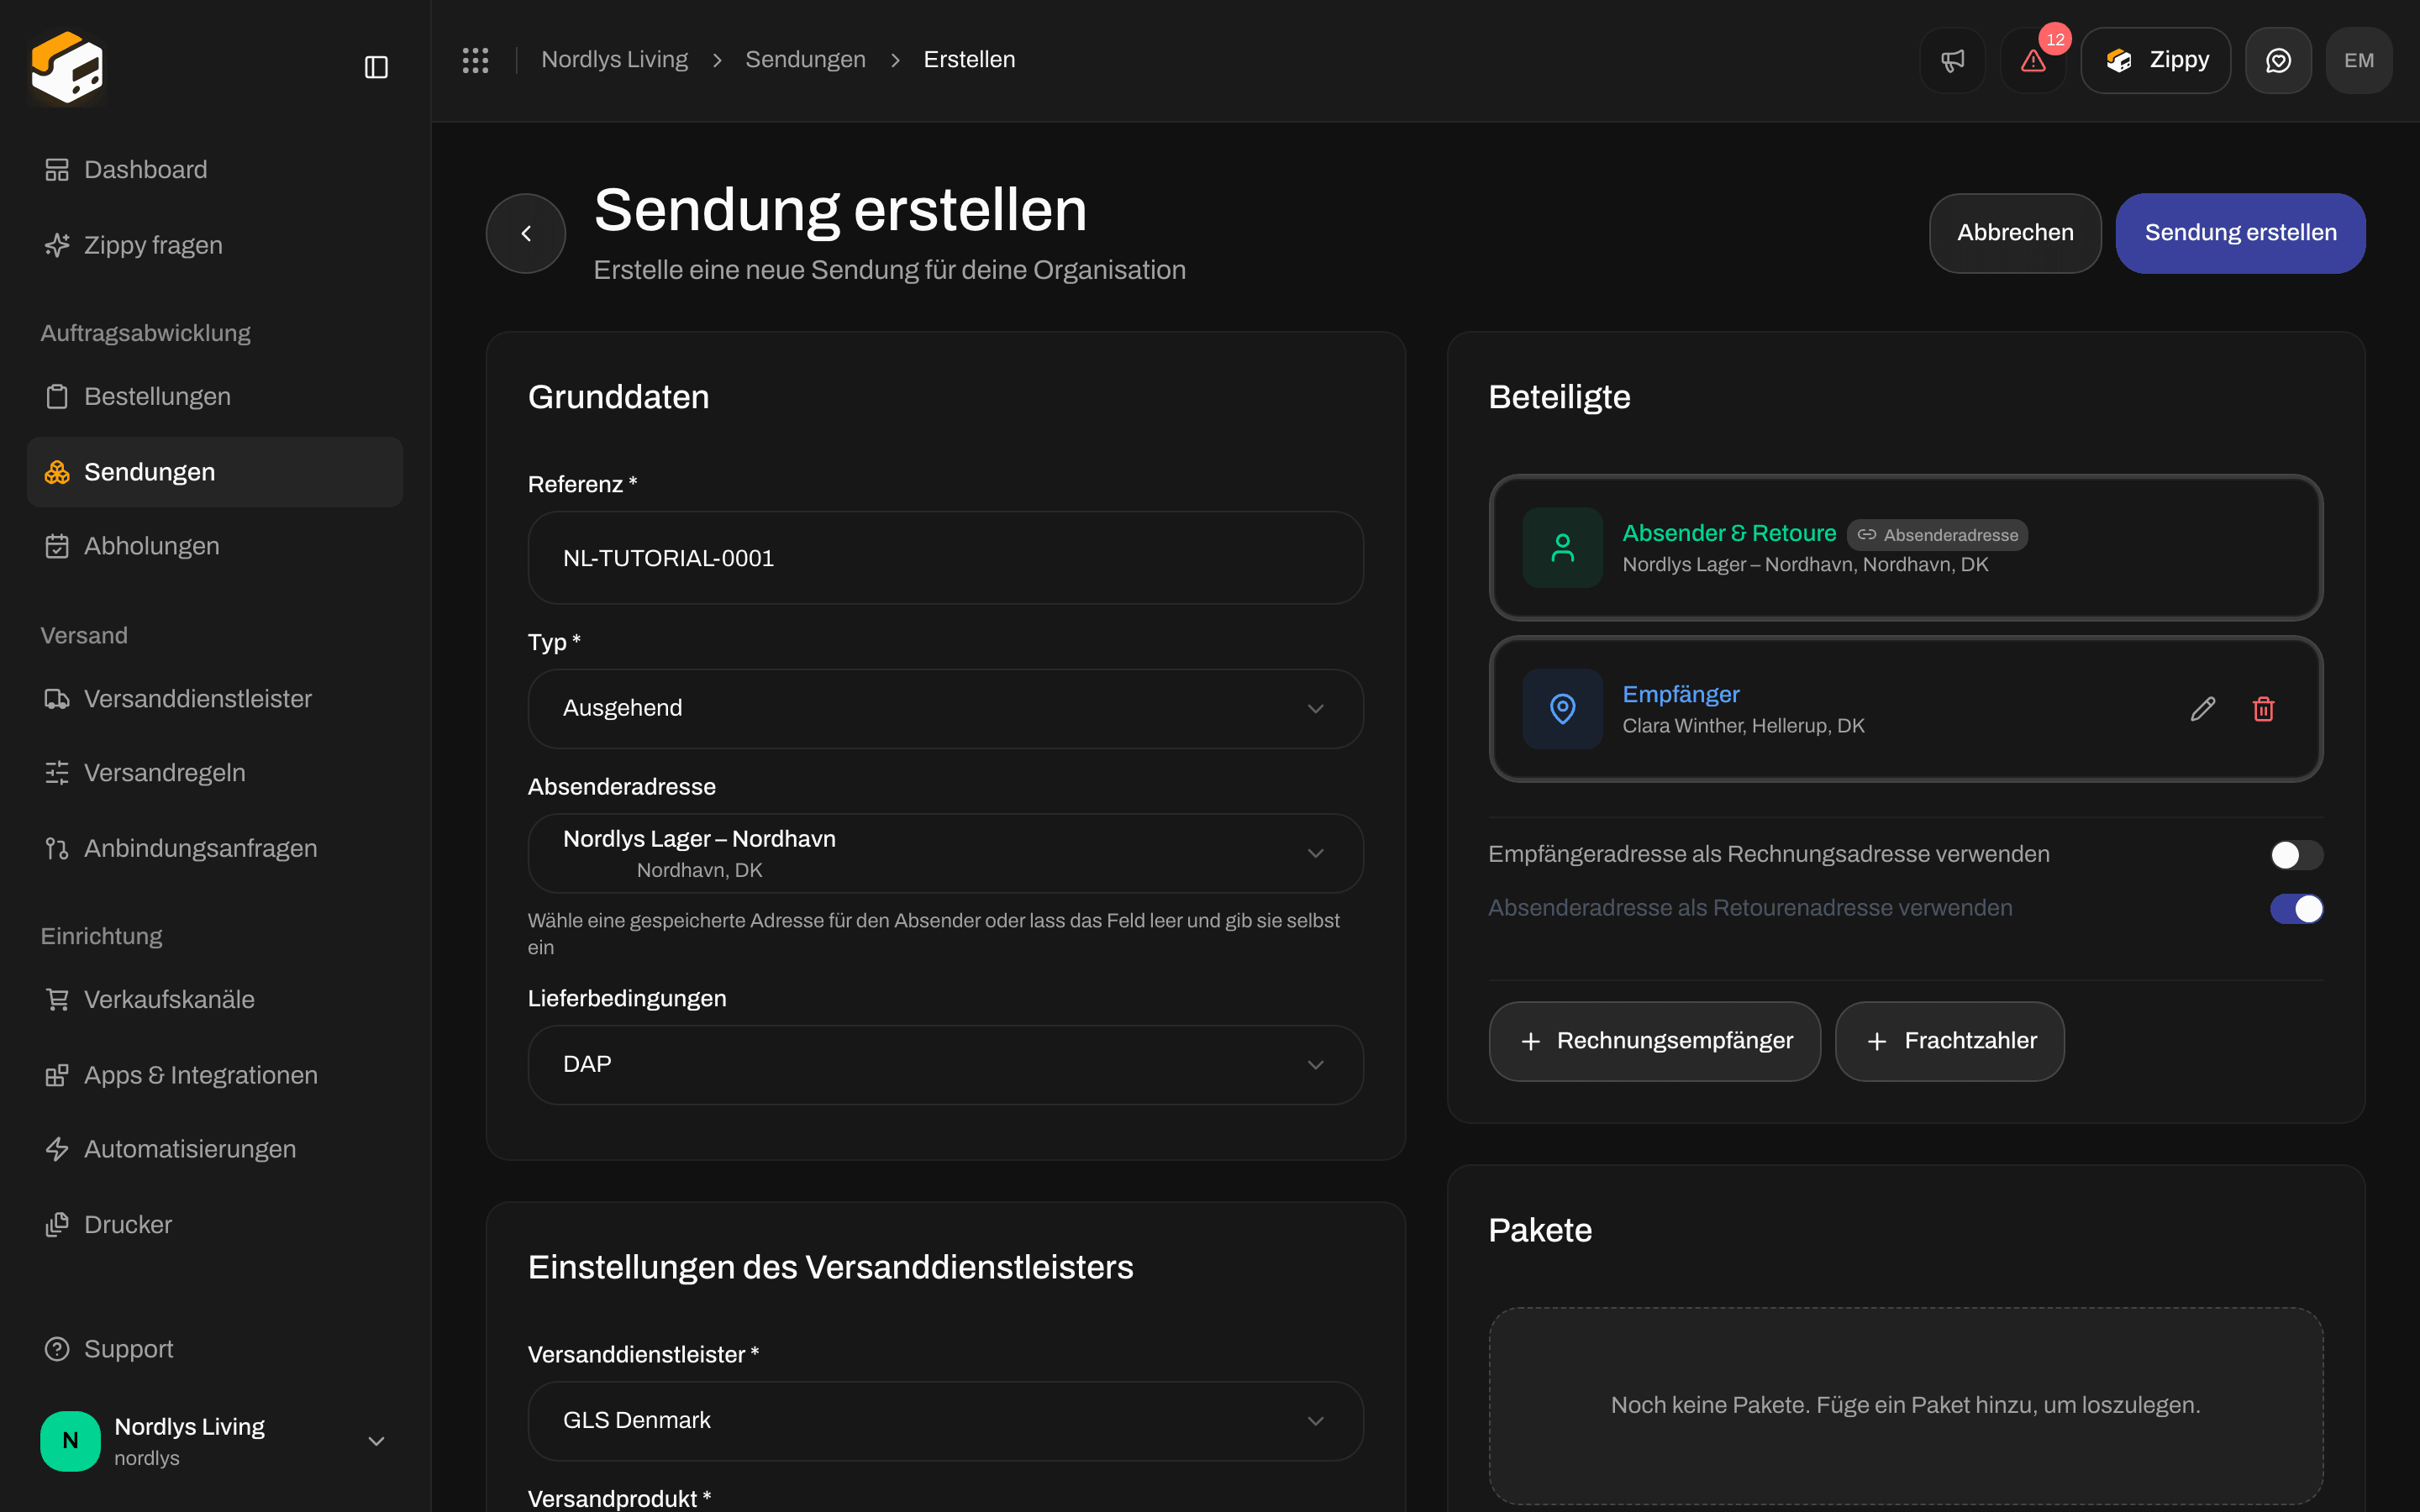Click the Empfänger location pin icon

pyautogui.click(x=1563, y=709)
